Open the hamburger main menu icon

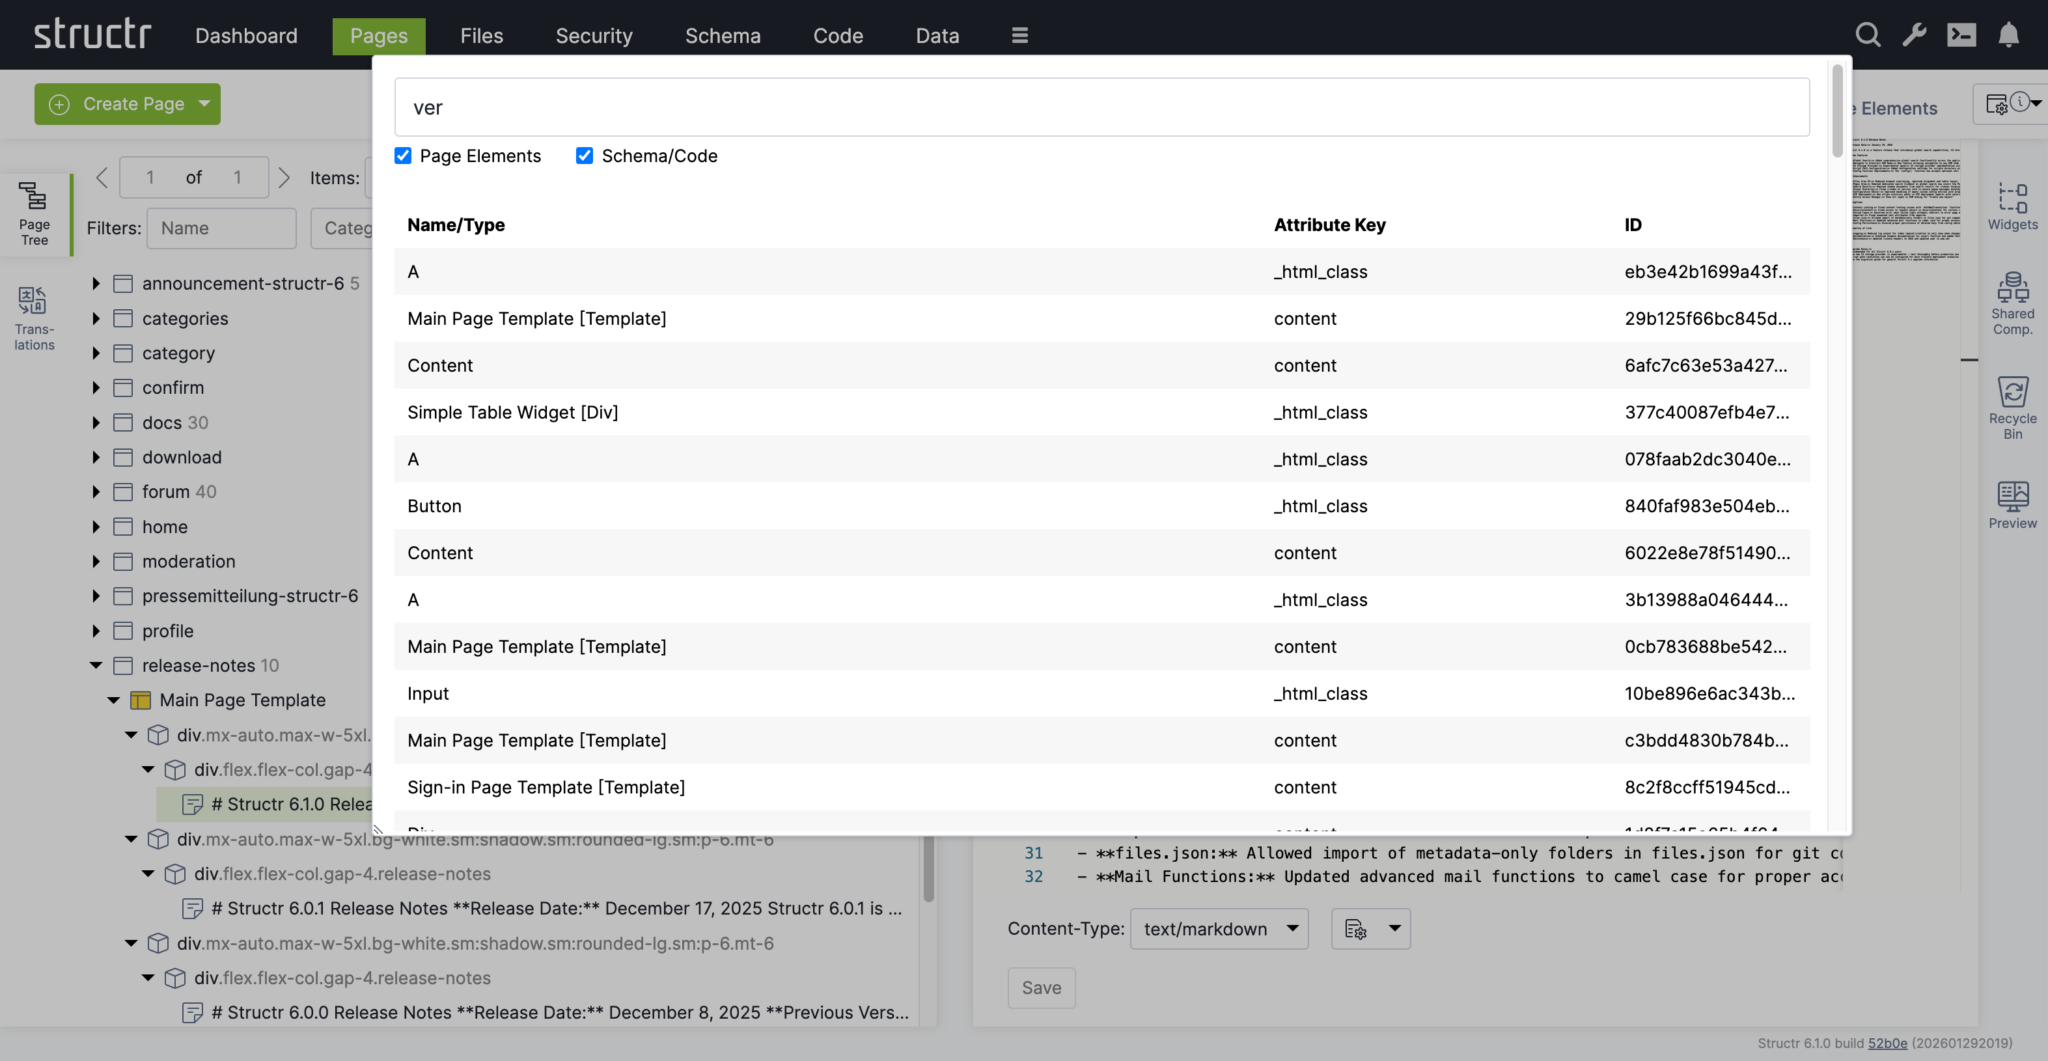click(1020, 36)
